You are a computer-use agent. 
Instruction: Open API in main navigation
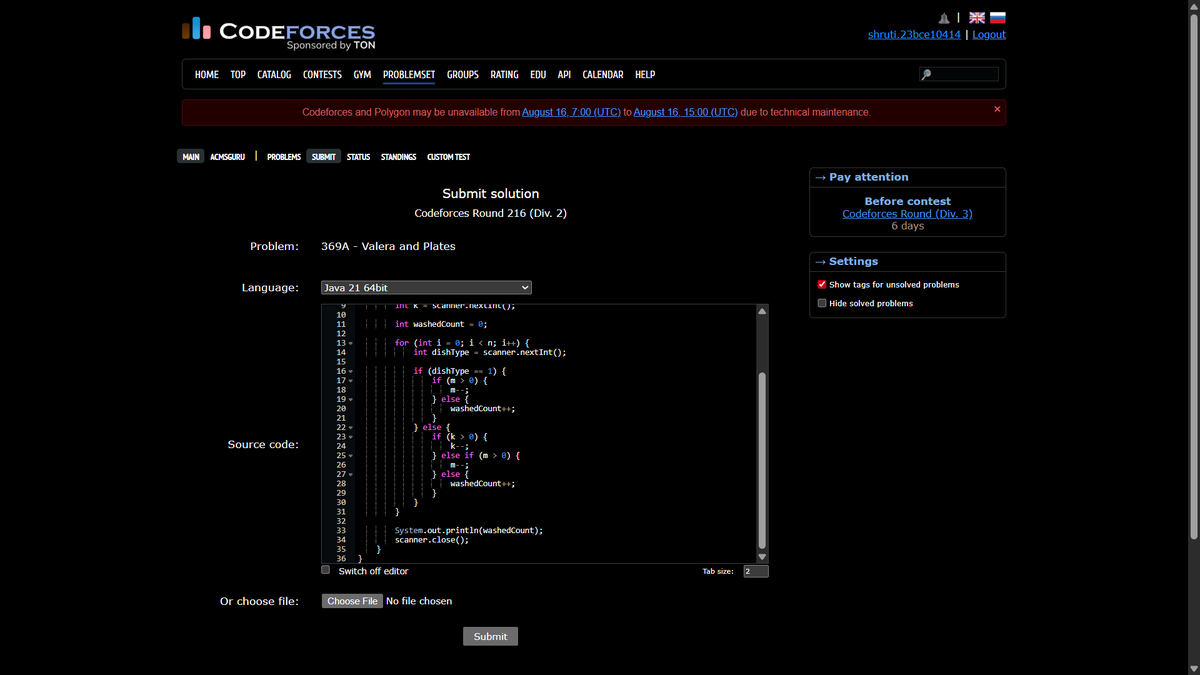pyautogui.click(x=564, y=75)
